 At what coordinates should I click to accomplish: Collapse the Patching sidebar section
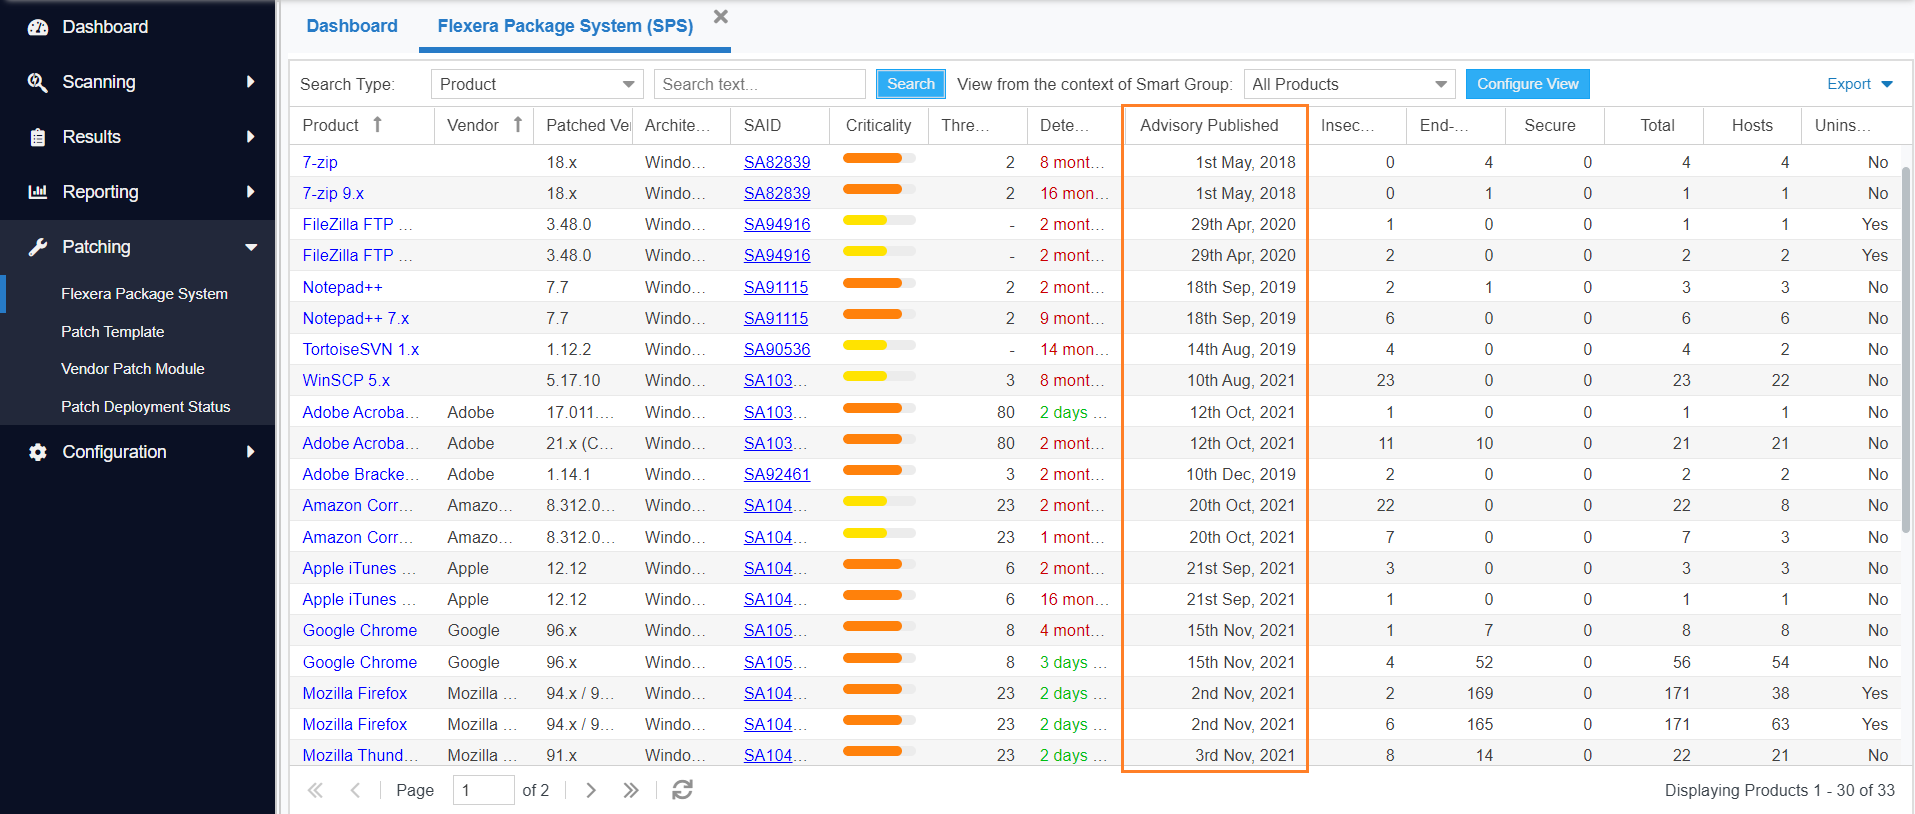pos(251,247)
